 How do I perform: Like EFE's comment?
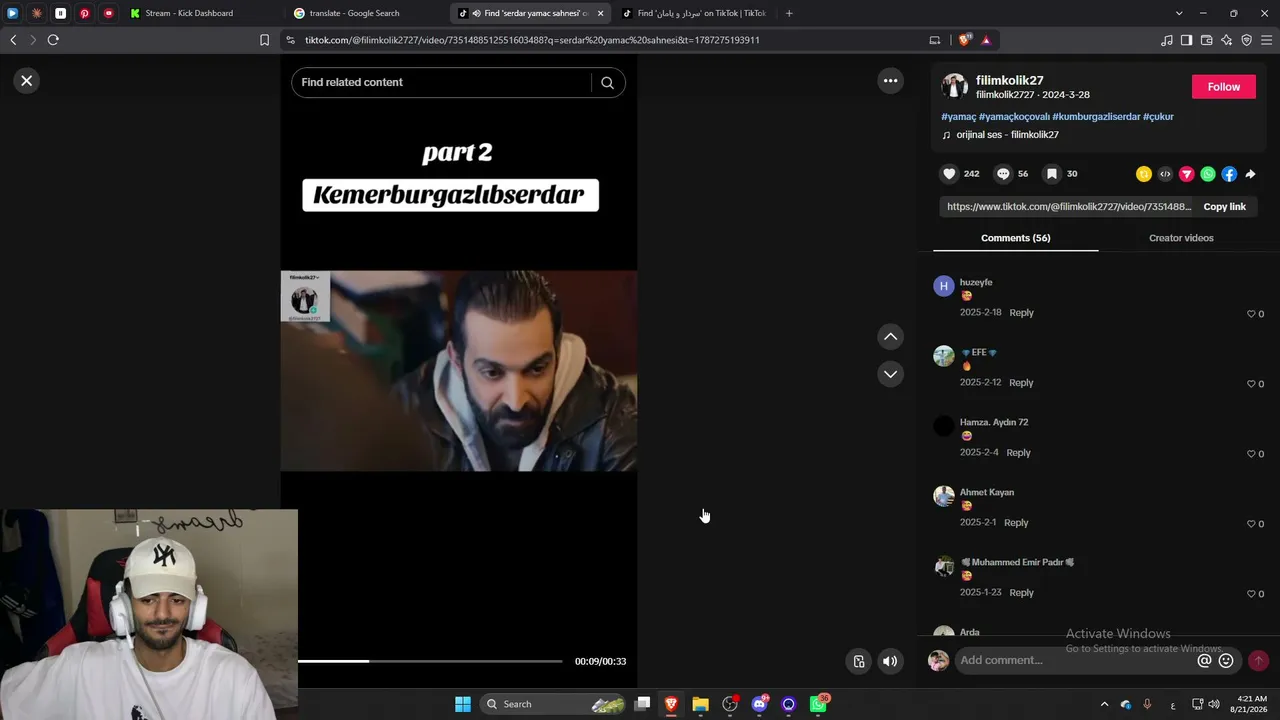1250,384
